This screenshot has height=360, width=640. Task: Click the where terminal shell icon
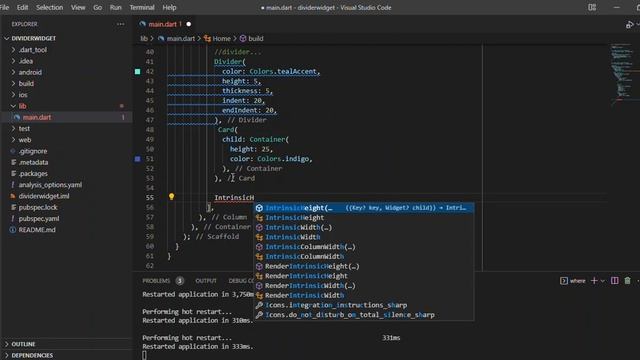[564, 281]
